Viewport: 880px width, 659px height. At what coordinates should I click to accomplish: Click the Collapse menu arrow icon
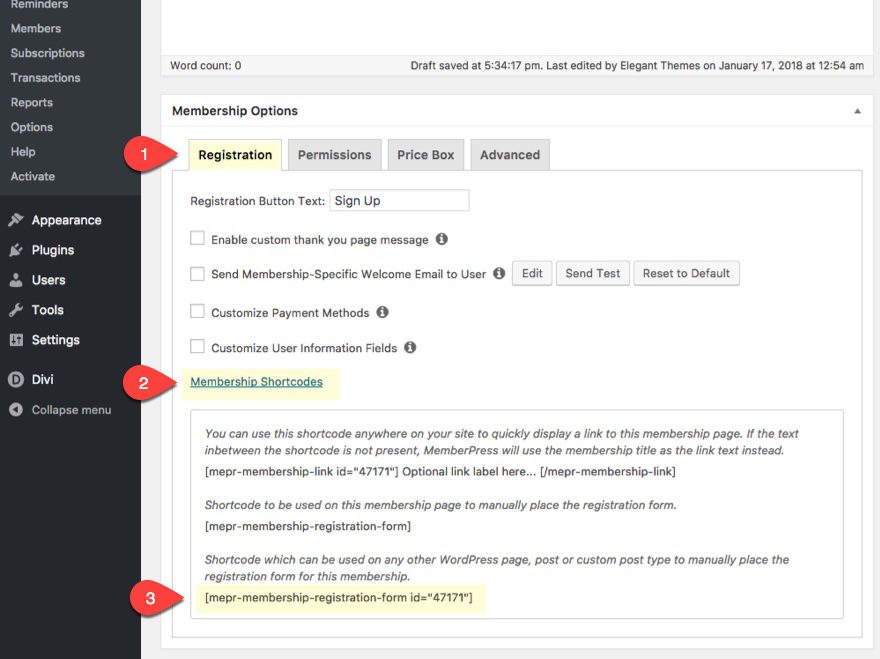[x=16, y=409]
